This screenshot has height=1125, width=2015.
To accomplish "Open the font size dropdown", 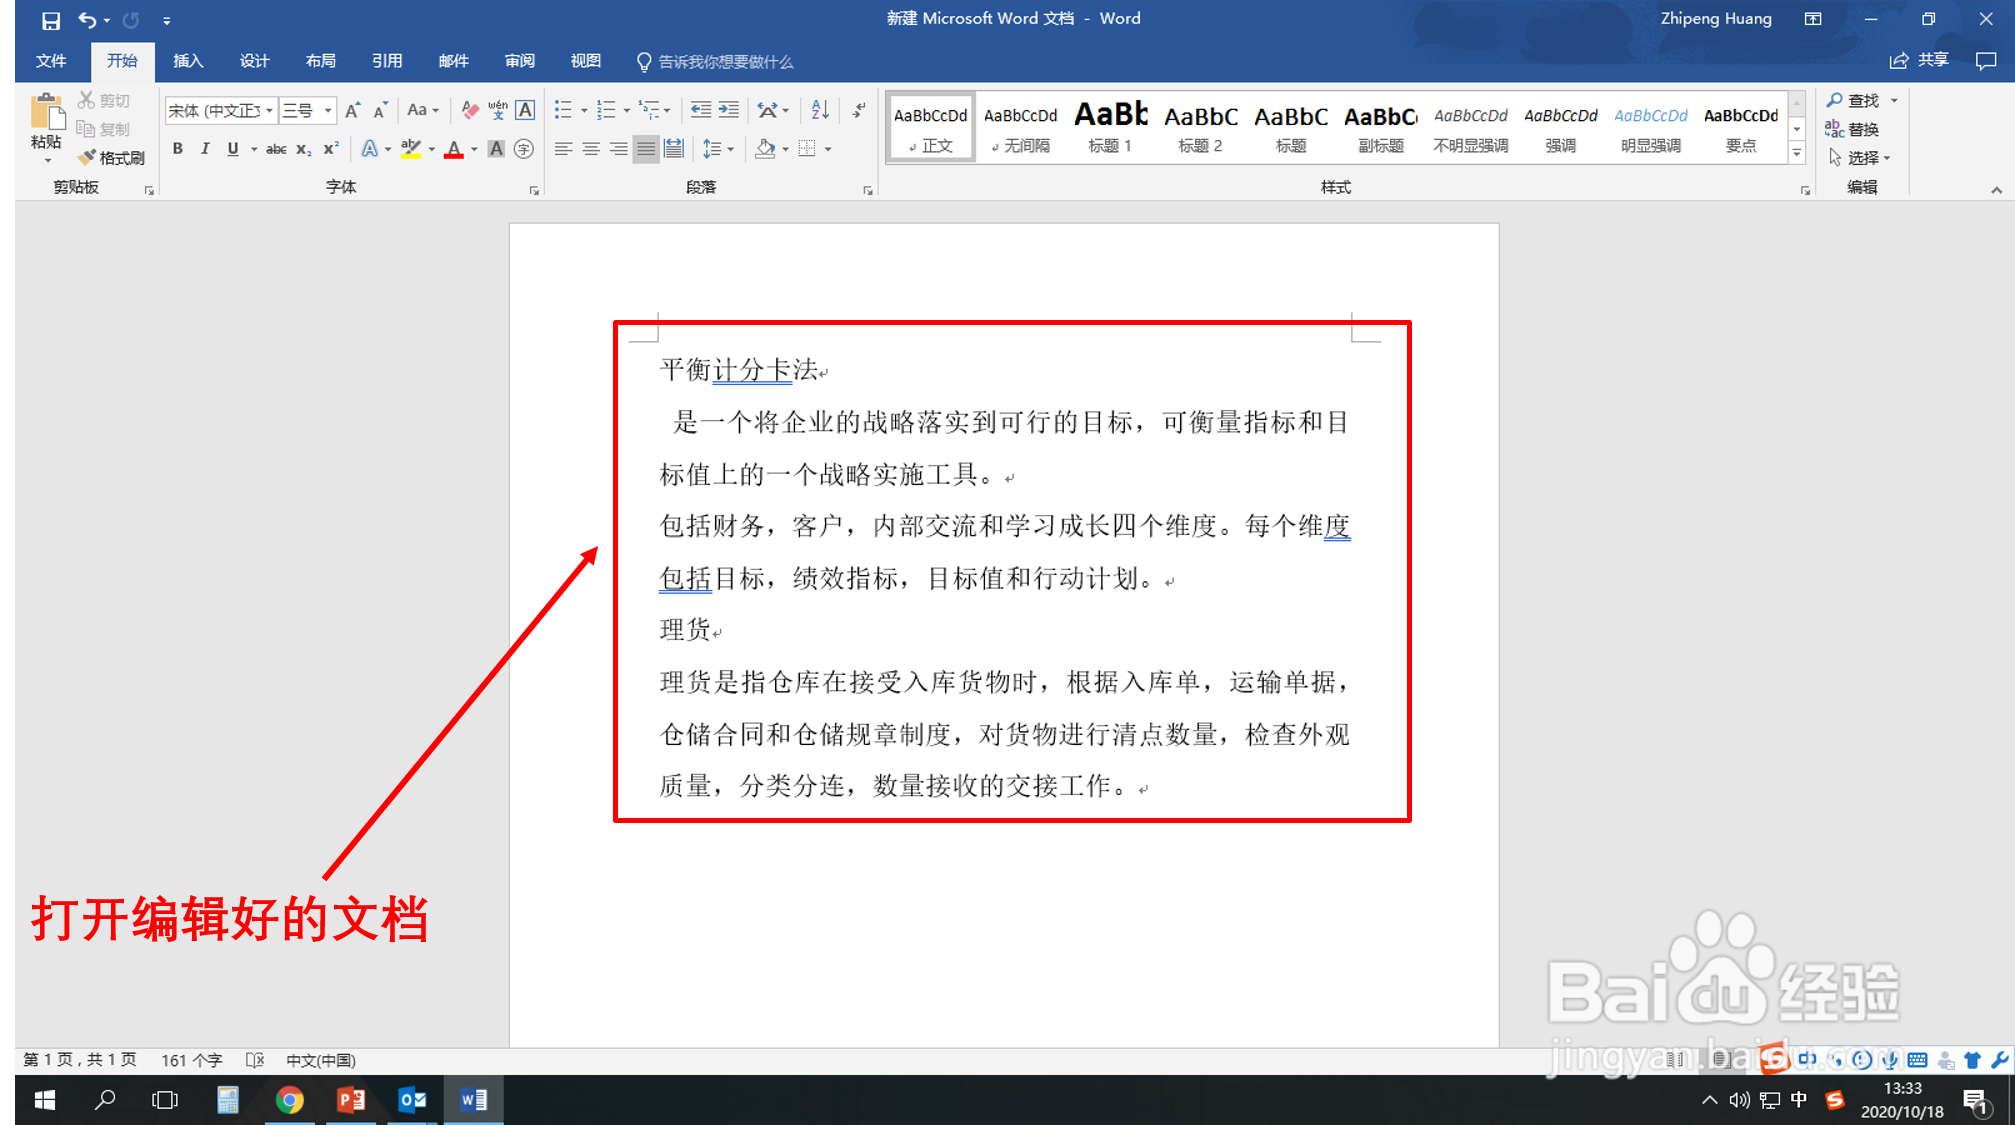I will pos(325,110).
